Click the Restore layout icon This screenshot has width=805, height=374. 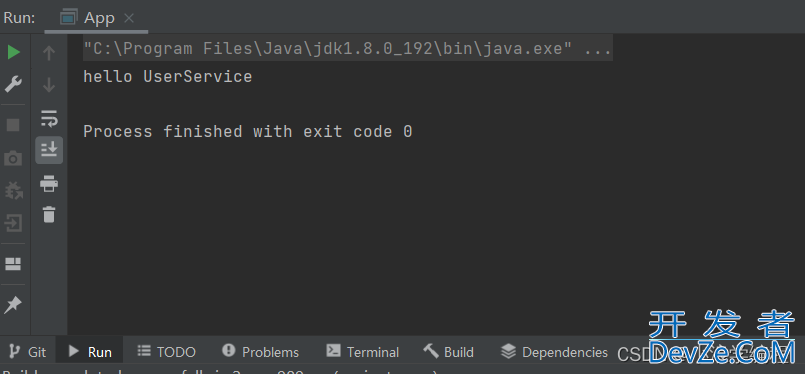tap(13, 264)
